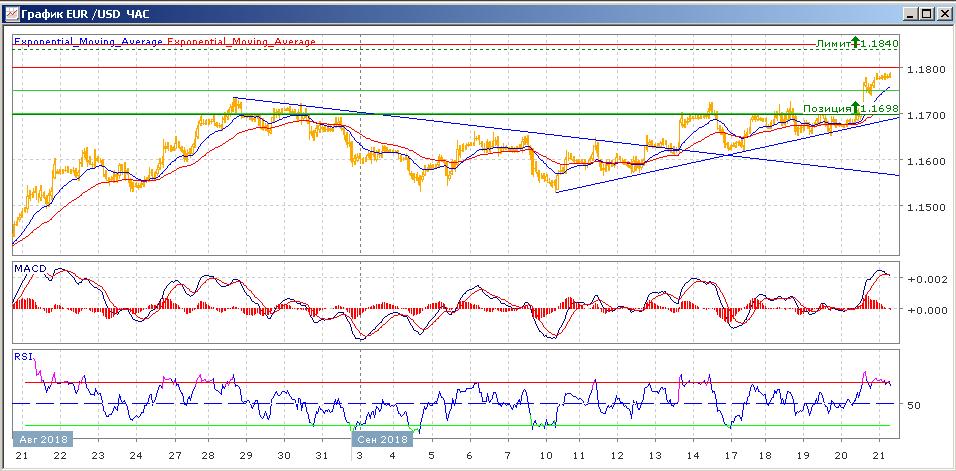Click the green arrow next to Лимит
The height and width of the screenshot is (471, 956).
click(x=855, y=43)
